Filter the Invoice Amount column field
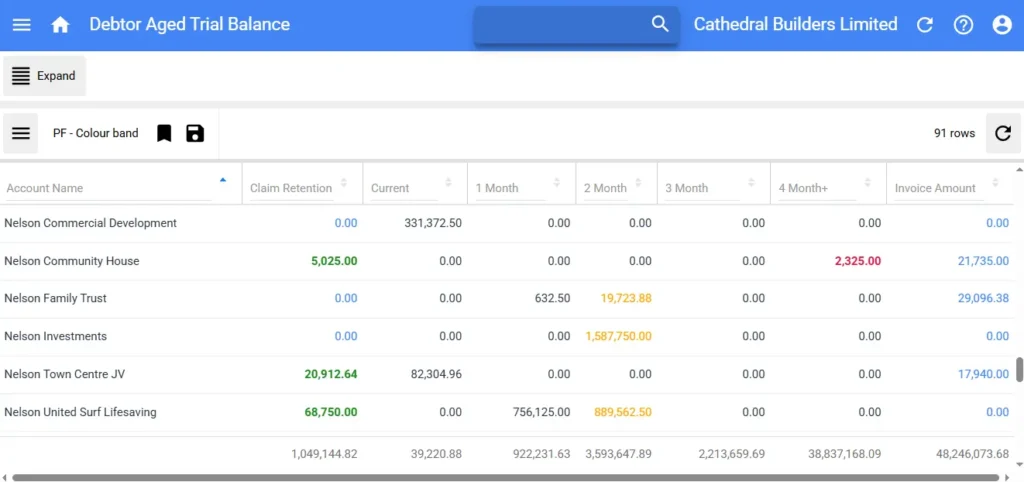This screenshot has width=1024, height=482. 939,189
